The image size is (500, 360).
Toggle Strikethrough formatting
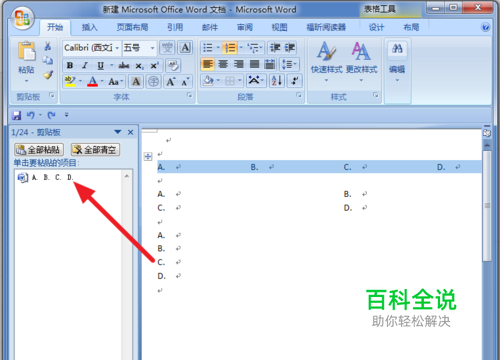tap(124, 65)
